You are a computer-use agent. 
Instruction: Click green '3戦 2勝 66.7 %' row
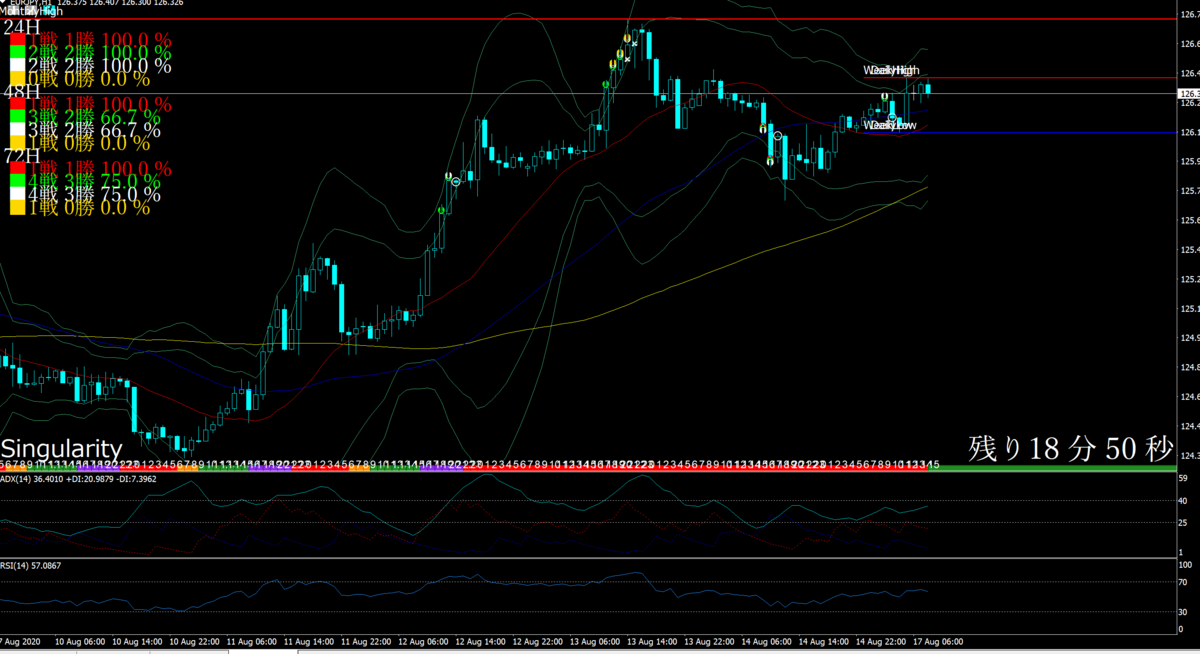pyautogui.click(x=94, y=117)
